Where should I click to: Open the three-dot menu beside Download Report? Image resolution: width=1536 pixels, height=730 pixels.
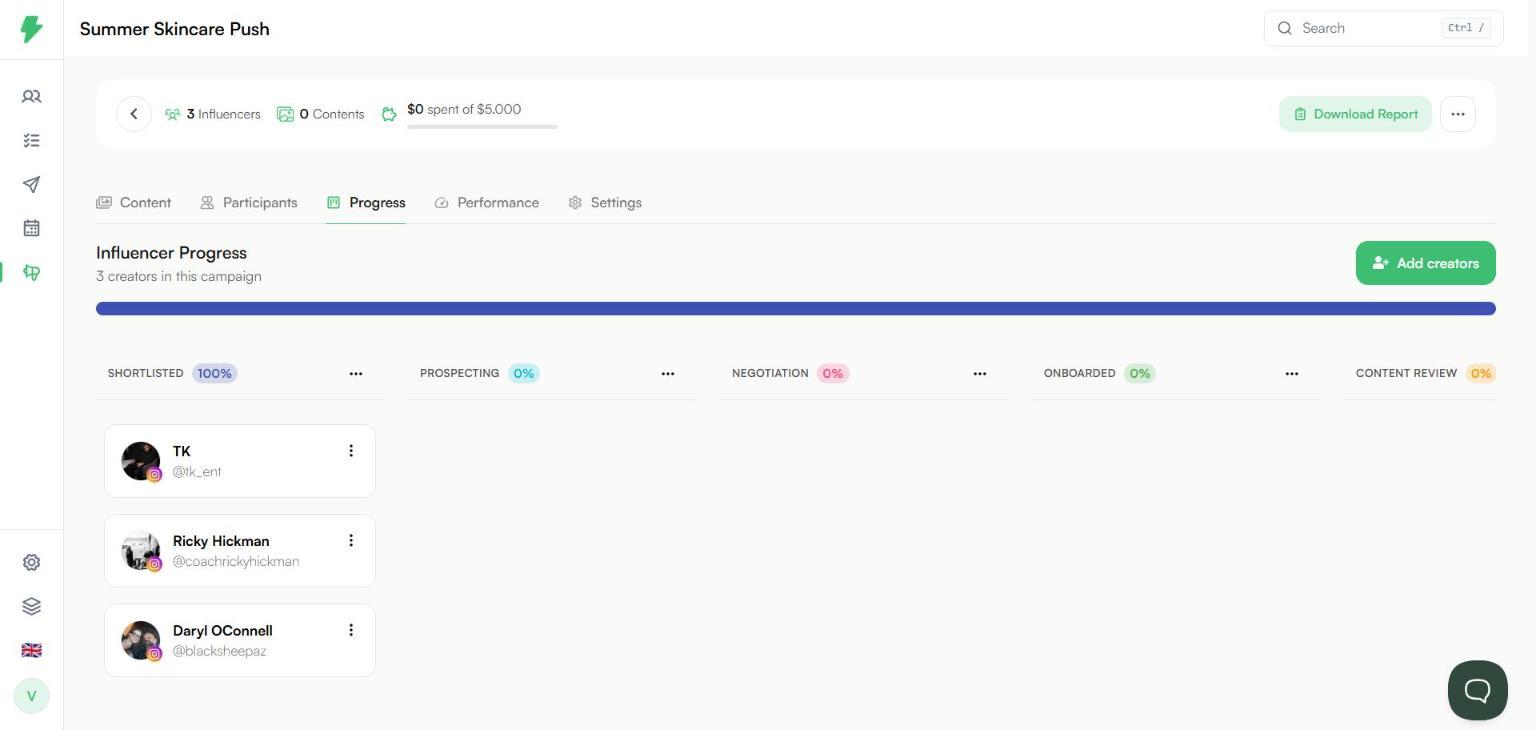click(1458, 114)
